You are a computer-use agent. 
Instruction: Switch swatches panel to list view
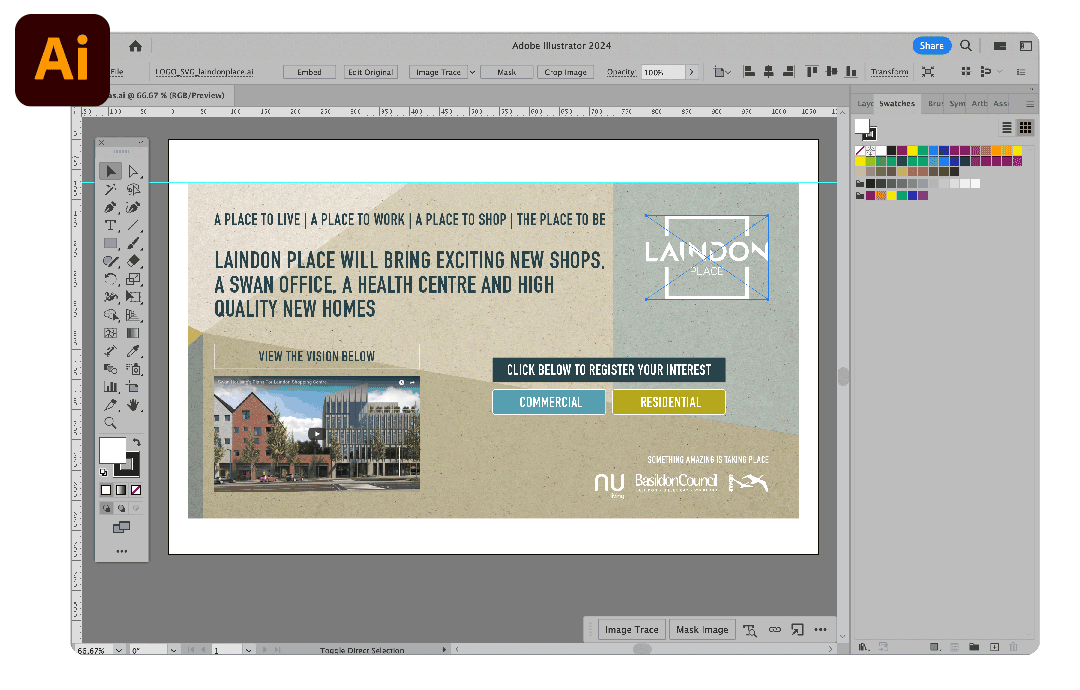[1007, 128]
